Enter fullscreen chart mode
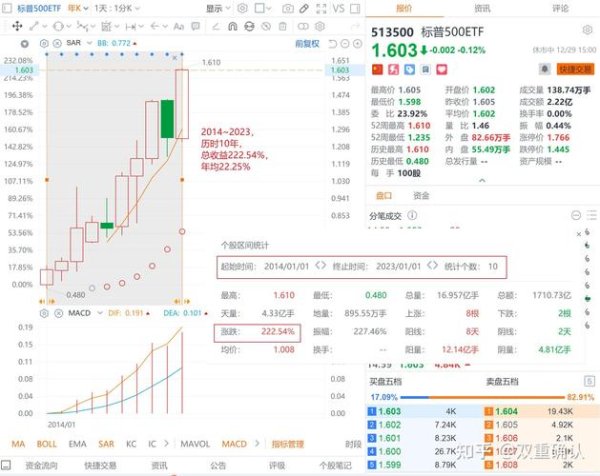The height and width of the screenshot is (476, 600). pos(321,8)
